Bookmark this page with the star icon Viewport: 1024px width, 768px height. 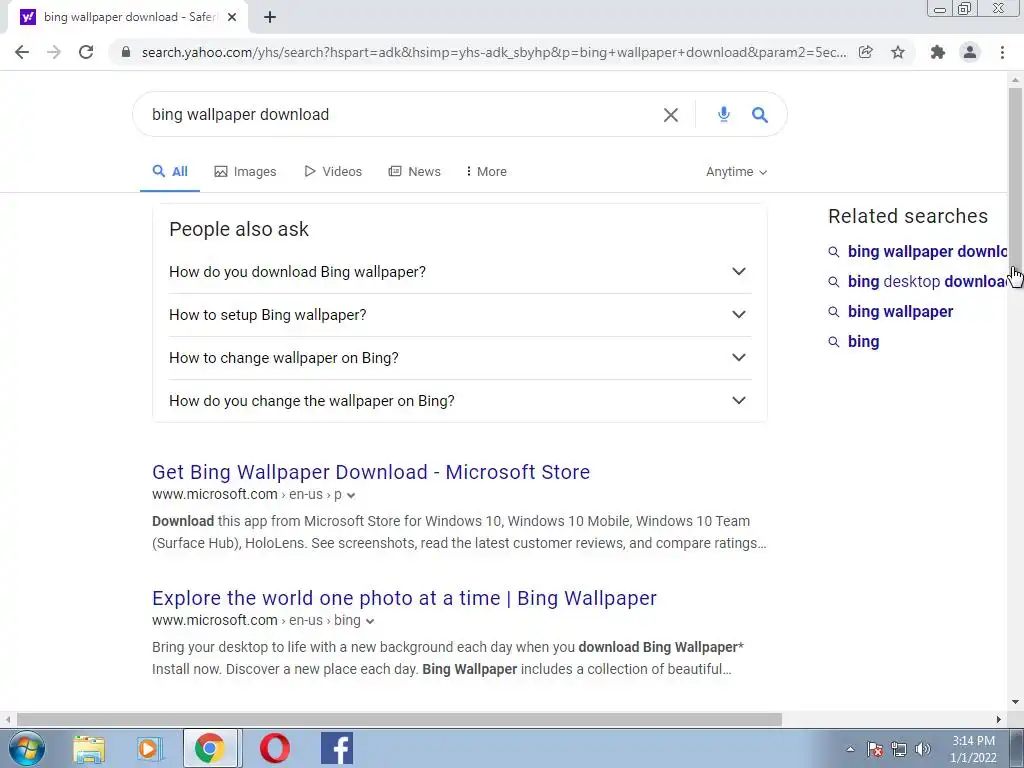tap(898, 52)
